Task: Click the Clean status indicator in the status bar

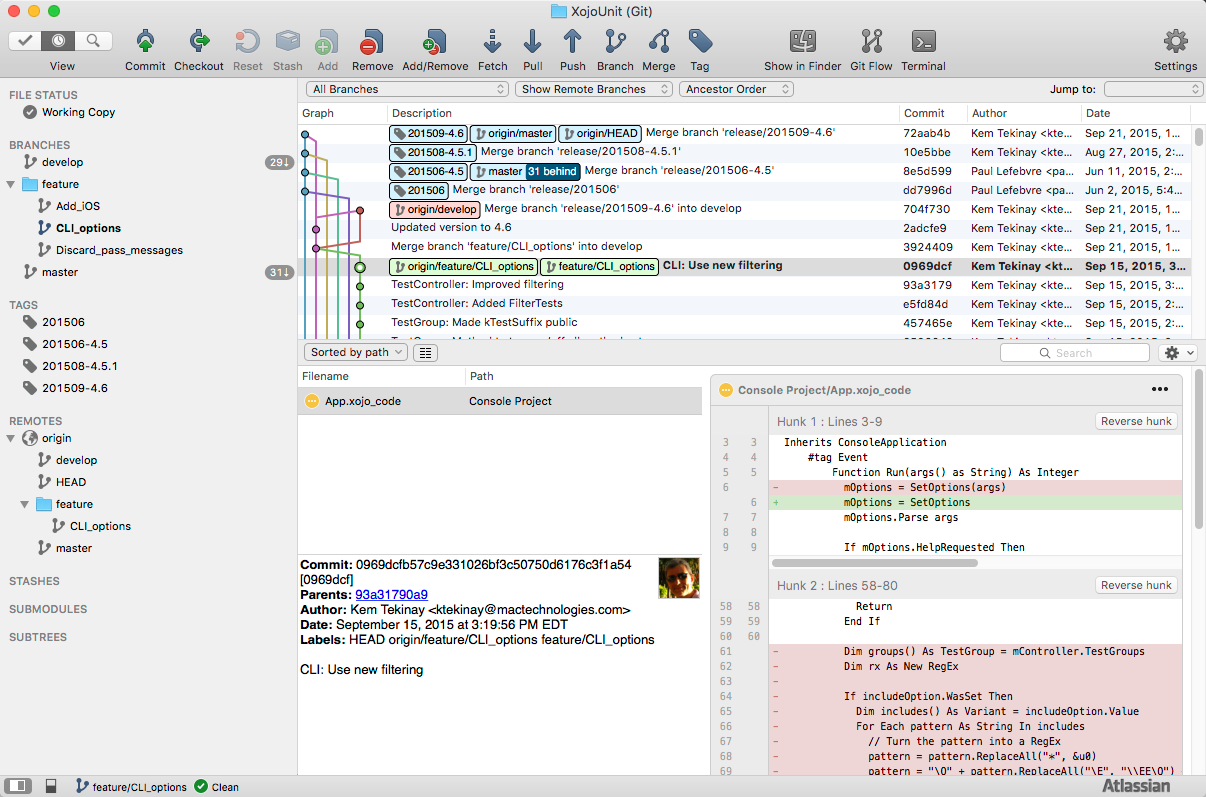Action: coord(217,787)
